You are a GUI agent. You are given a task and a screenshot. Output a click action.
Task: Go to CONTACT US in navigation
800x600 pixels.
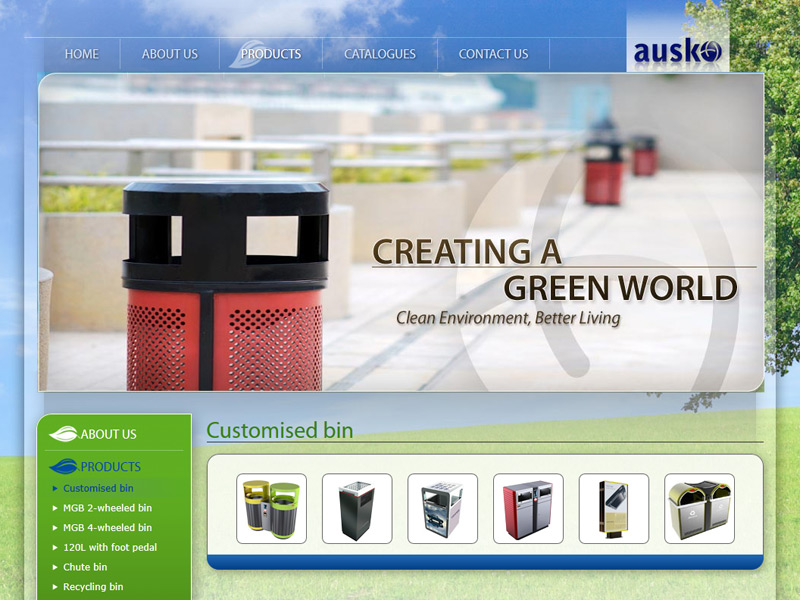[x=493, y=54]
